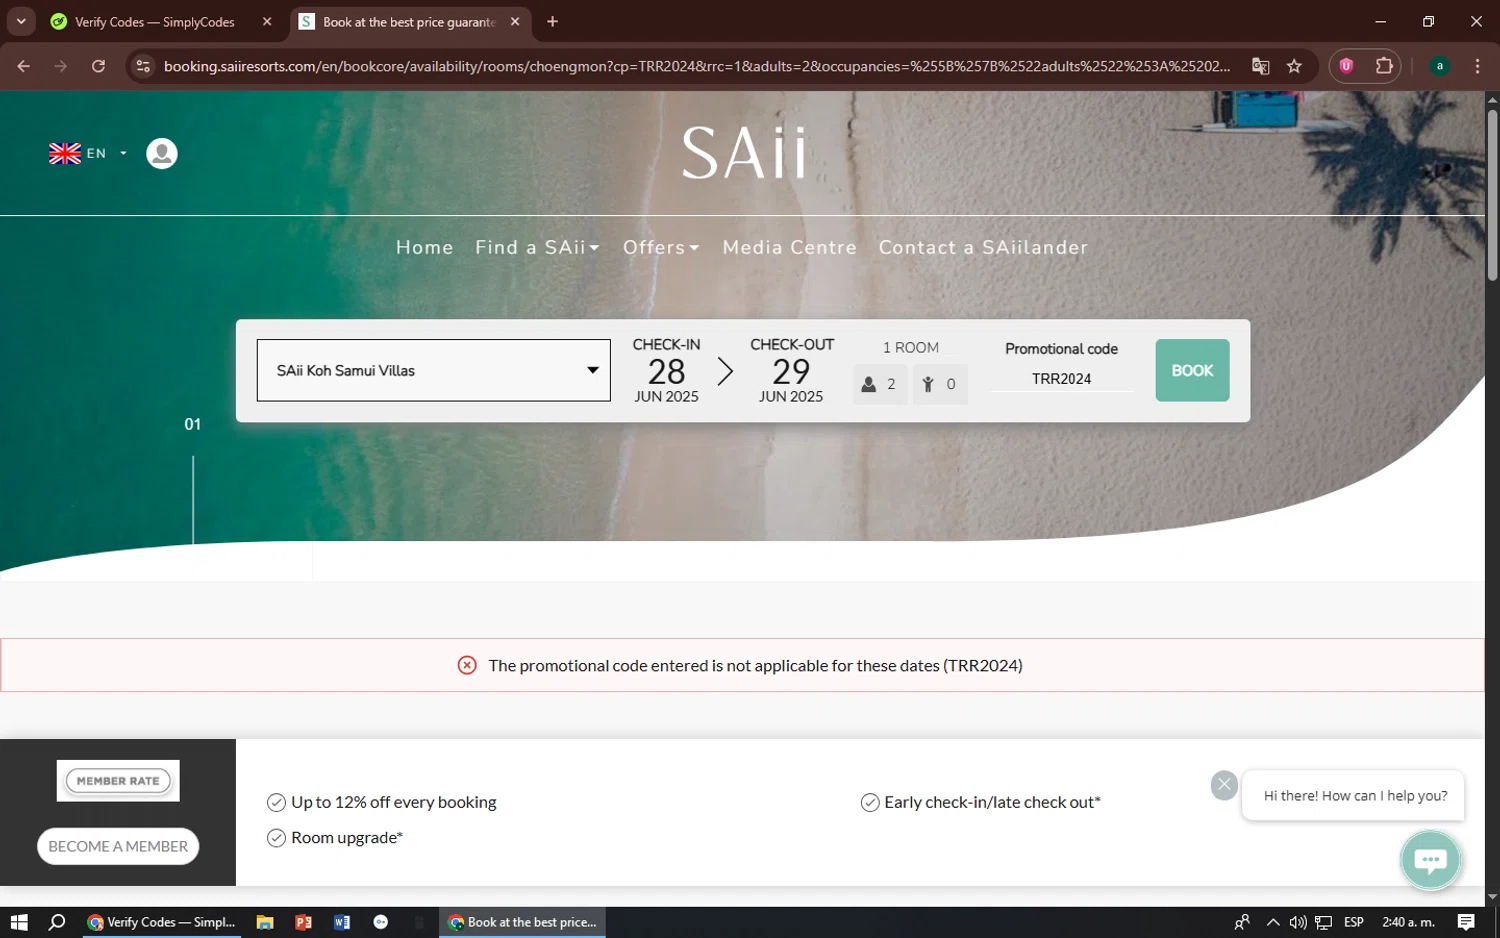Image resolution: width=1500 pixels, height=938 pixels.
Task: Open File Explorer from the taskbar
Action: [265, 922]
